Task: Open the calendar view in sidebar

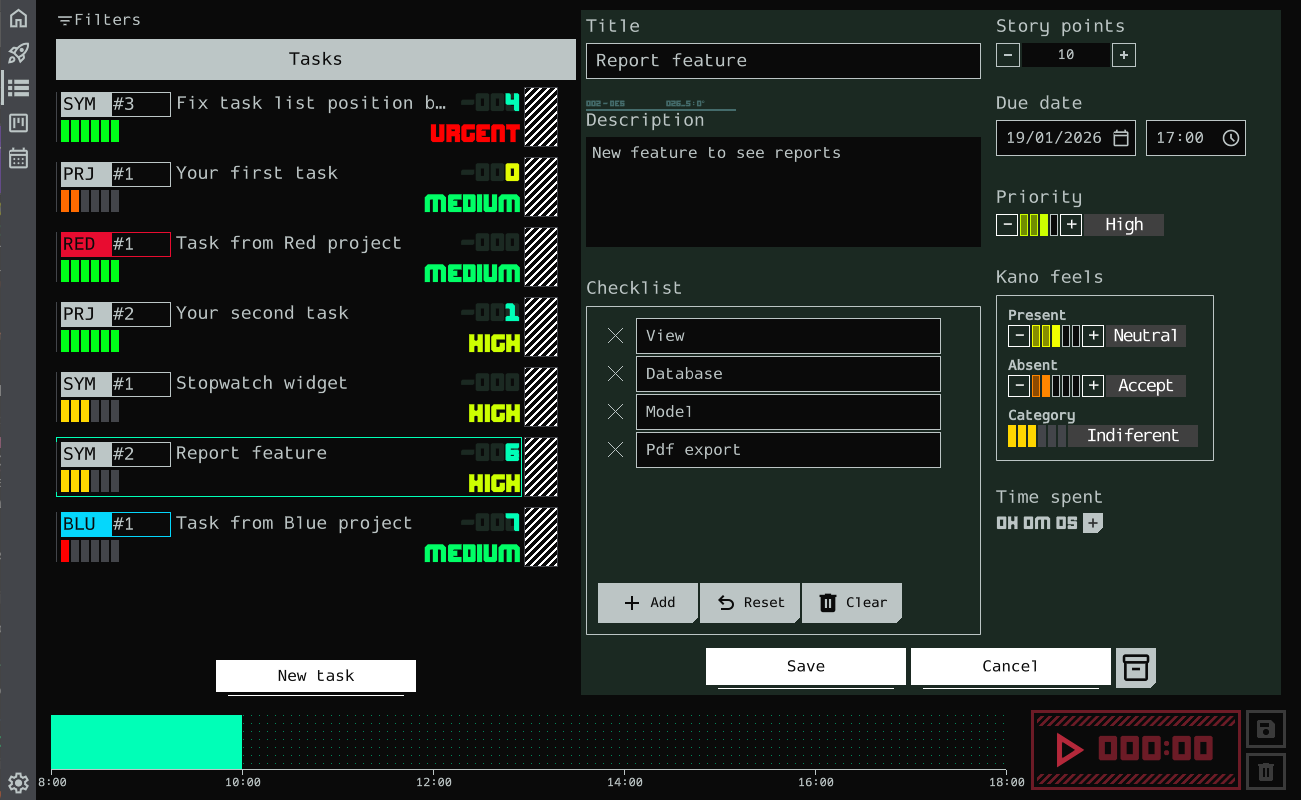Action: 18,158
